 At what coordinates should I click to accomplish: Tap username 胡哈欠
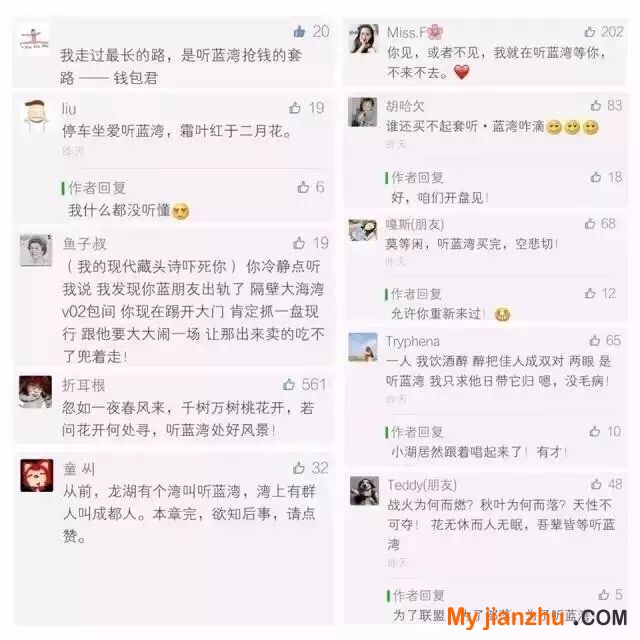(405, 107)
